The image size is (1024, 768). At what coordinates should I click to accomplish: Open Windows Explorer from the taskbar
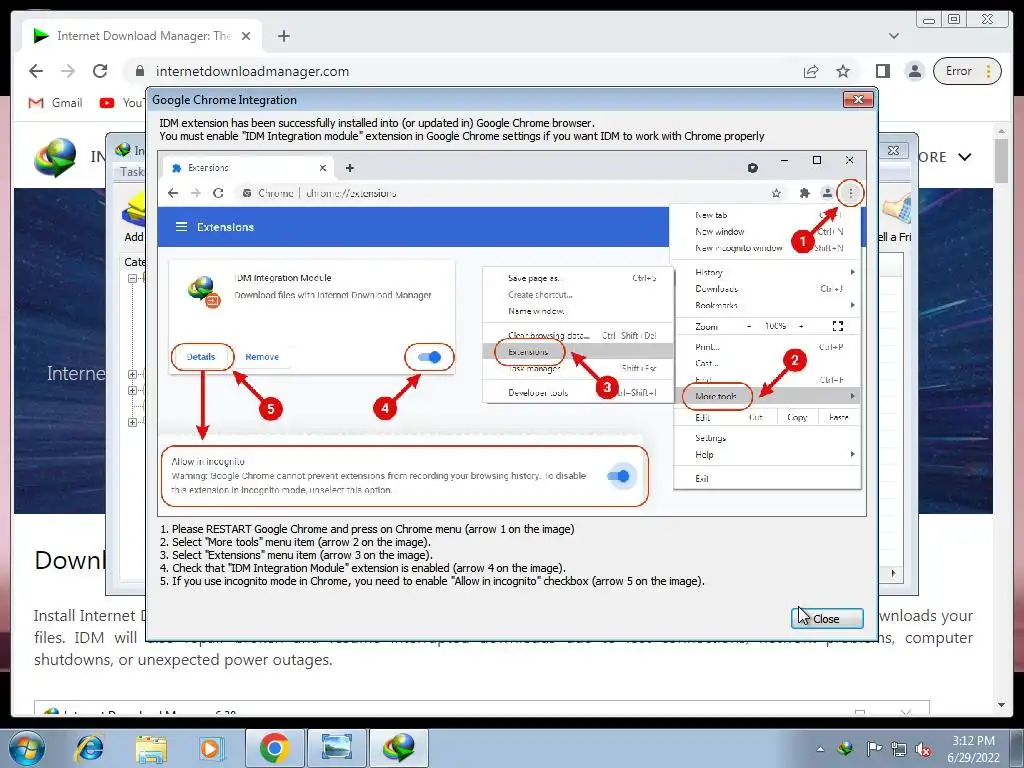(x=151, y=748)
